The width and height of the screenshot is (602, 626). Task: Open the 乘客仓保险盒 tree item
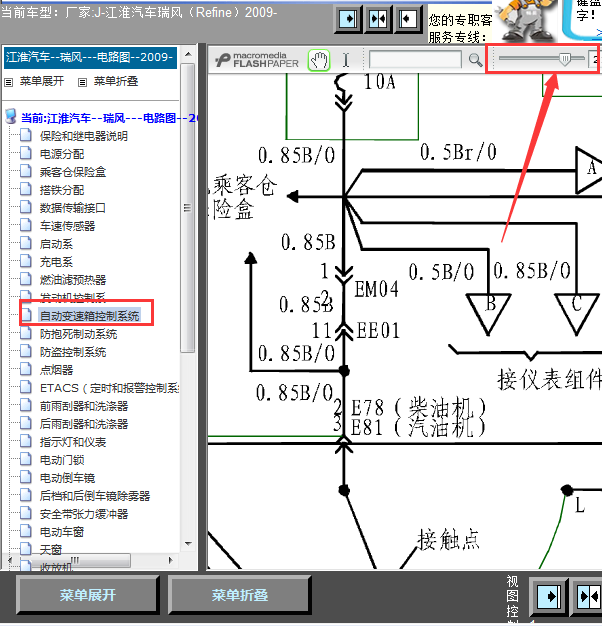coord(73,172)
